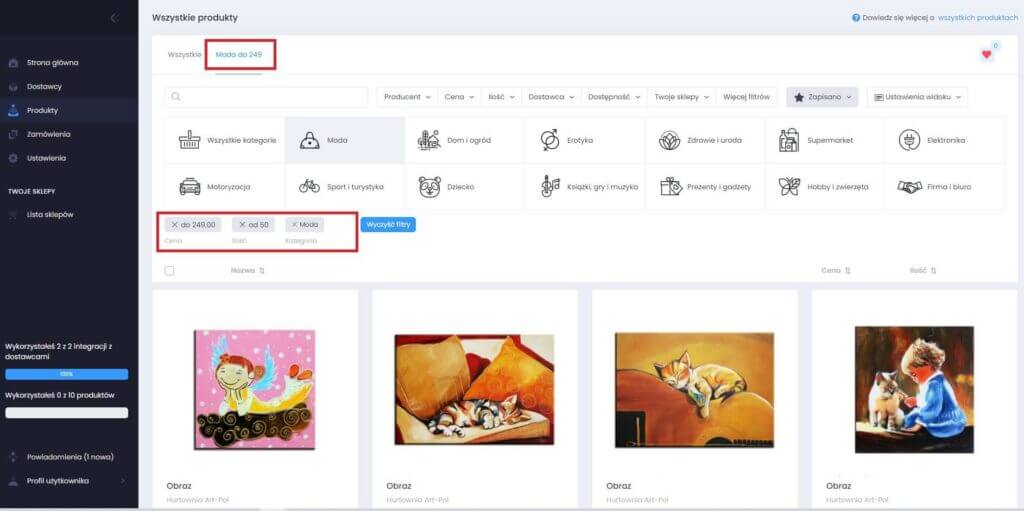The image size is (1024, 511).
Task: Select the Dziecko bear icon
Action: (429, 187)
